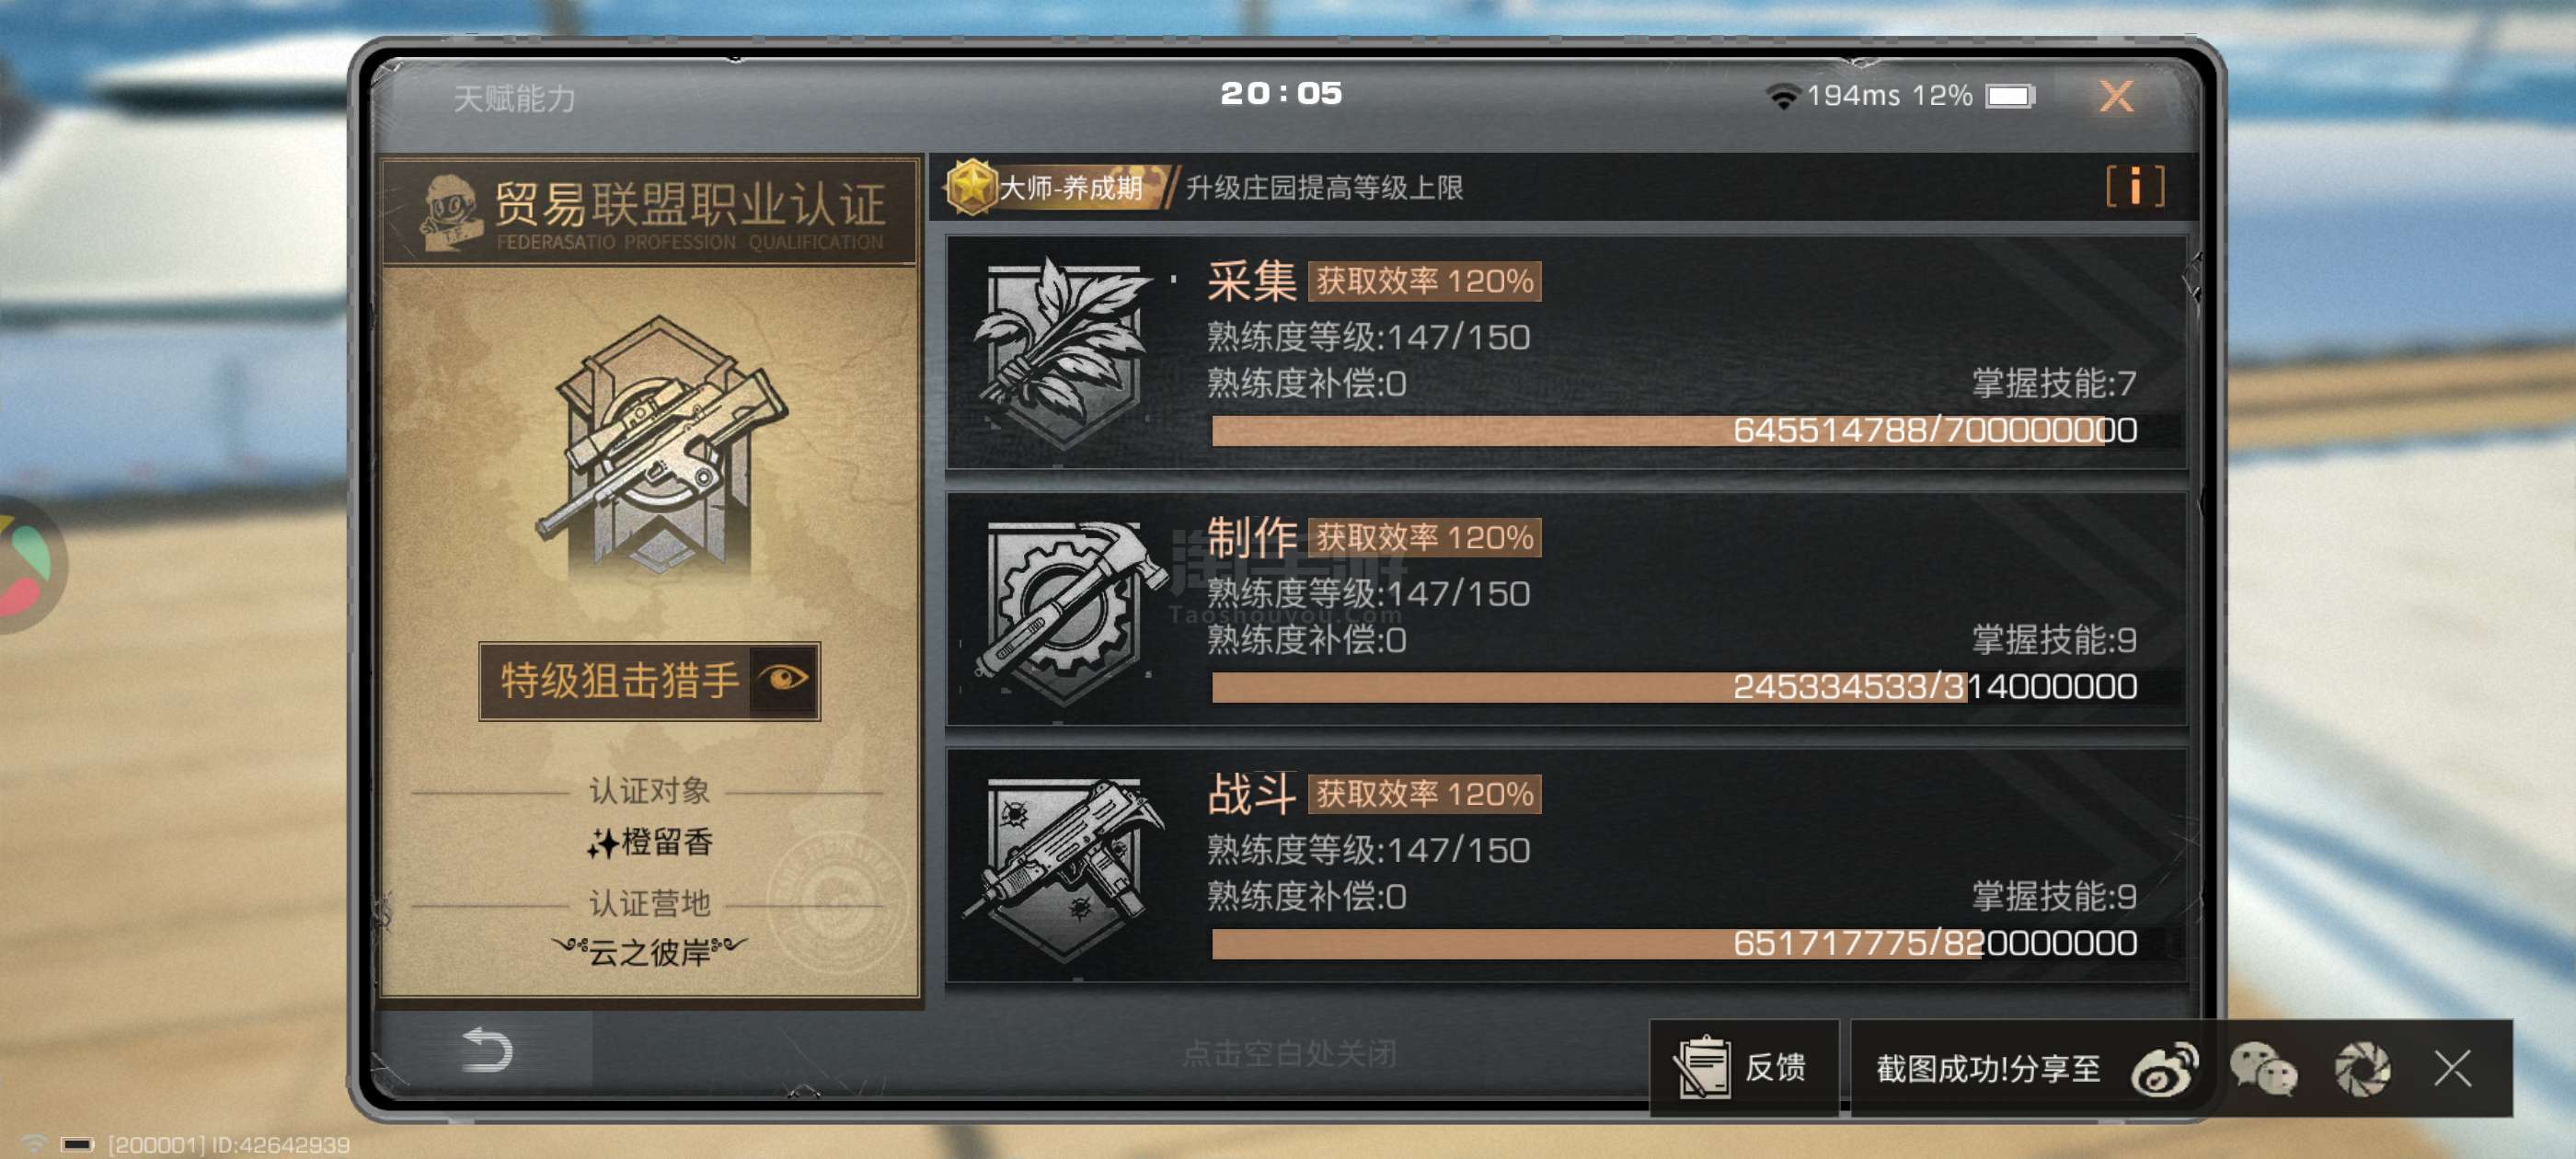Share screenshot to WeChat icon
The image size is (2576, 1159).
click(x=2263, y=1069)
